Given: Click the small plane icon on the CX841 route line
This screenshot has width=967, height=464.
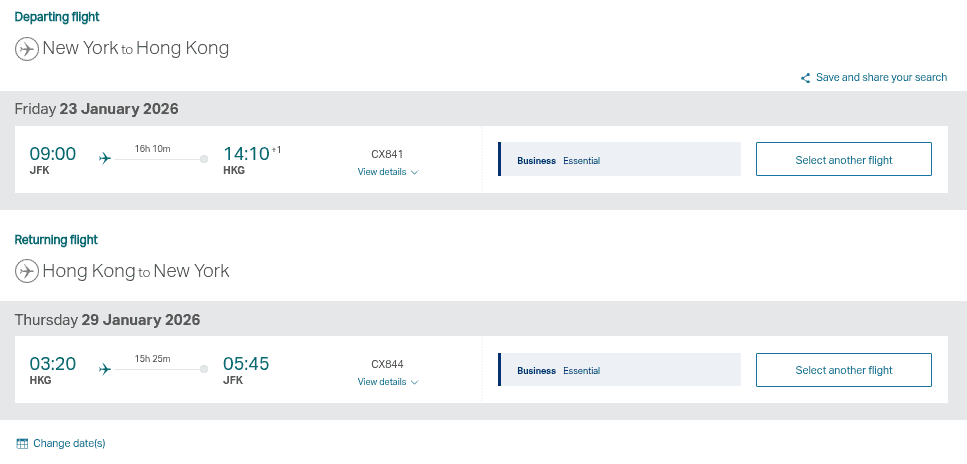Looking at the screenshot, I should [104, 158].
